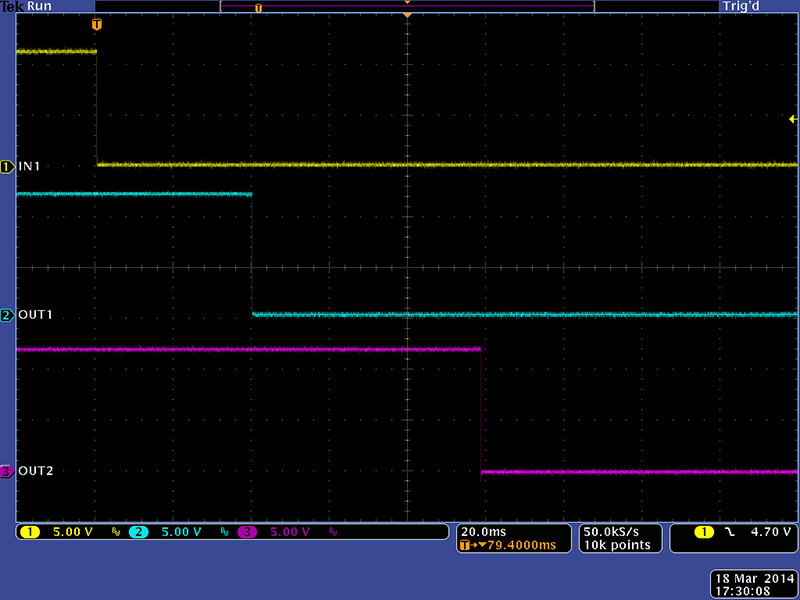Screen dimensions: 800x600
Task: Click the record view bar at top
Action: click(407, 7)
